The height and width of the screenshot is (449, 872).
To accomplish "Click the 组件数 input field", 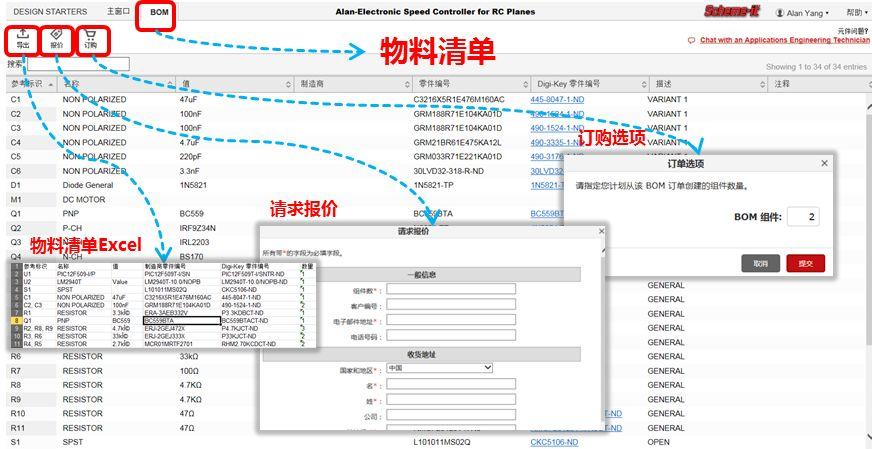I will (x=451, y=289).
